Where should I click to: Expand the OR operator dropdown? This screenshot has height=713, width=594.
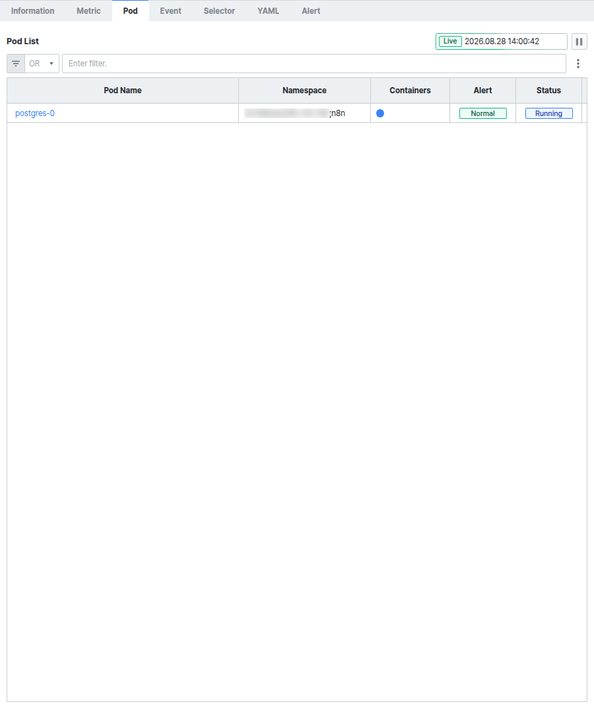42,64
